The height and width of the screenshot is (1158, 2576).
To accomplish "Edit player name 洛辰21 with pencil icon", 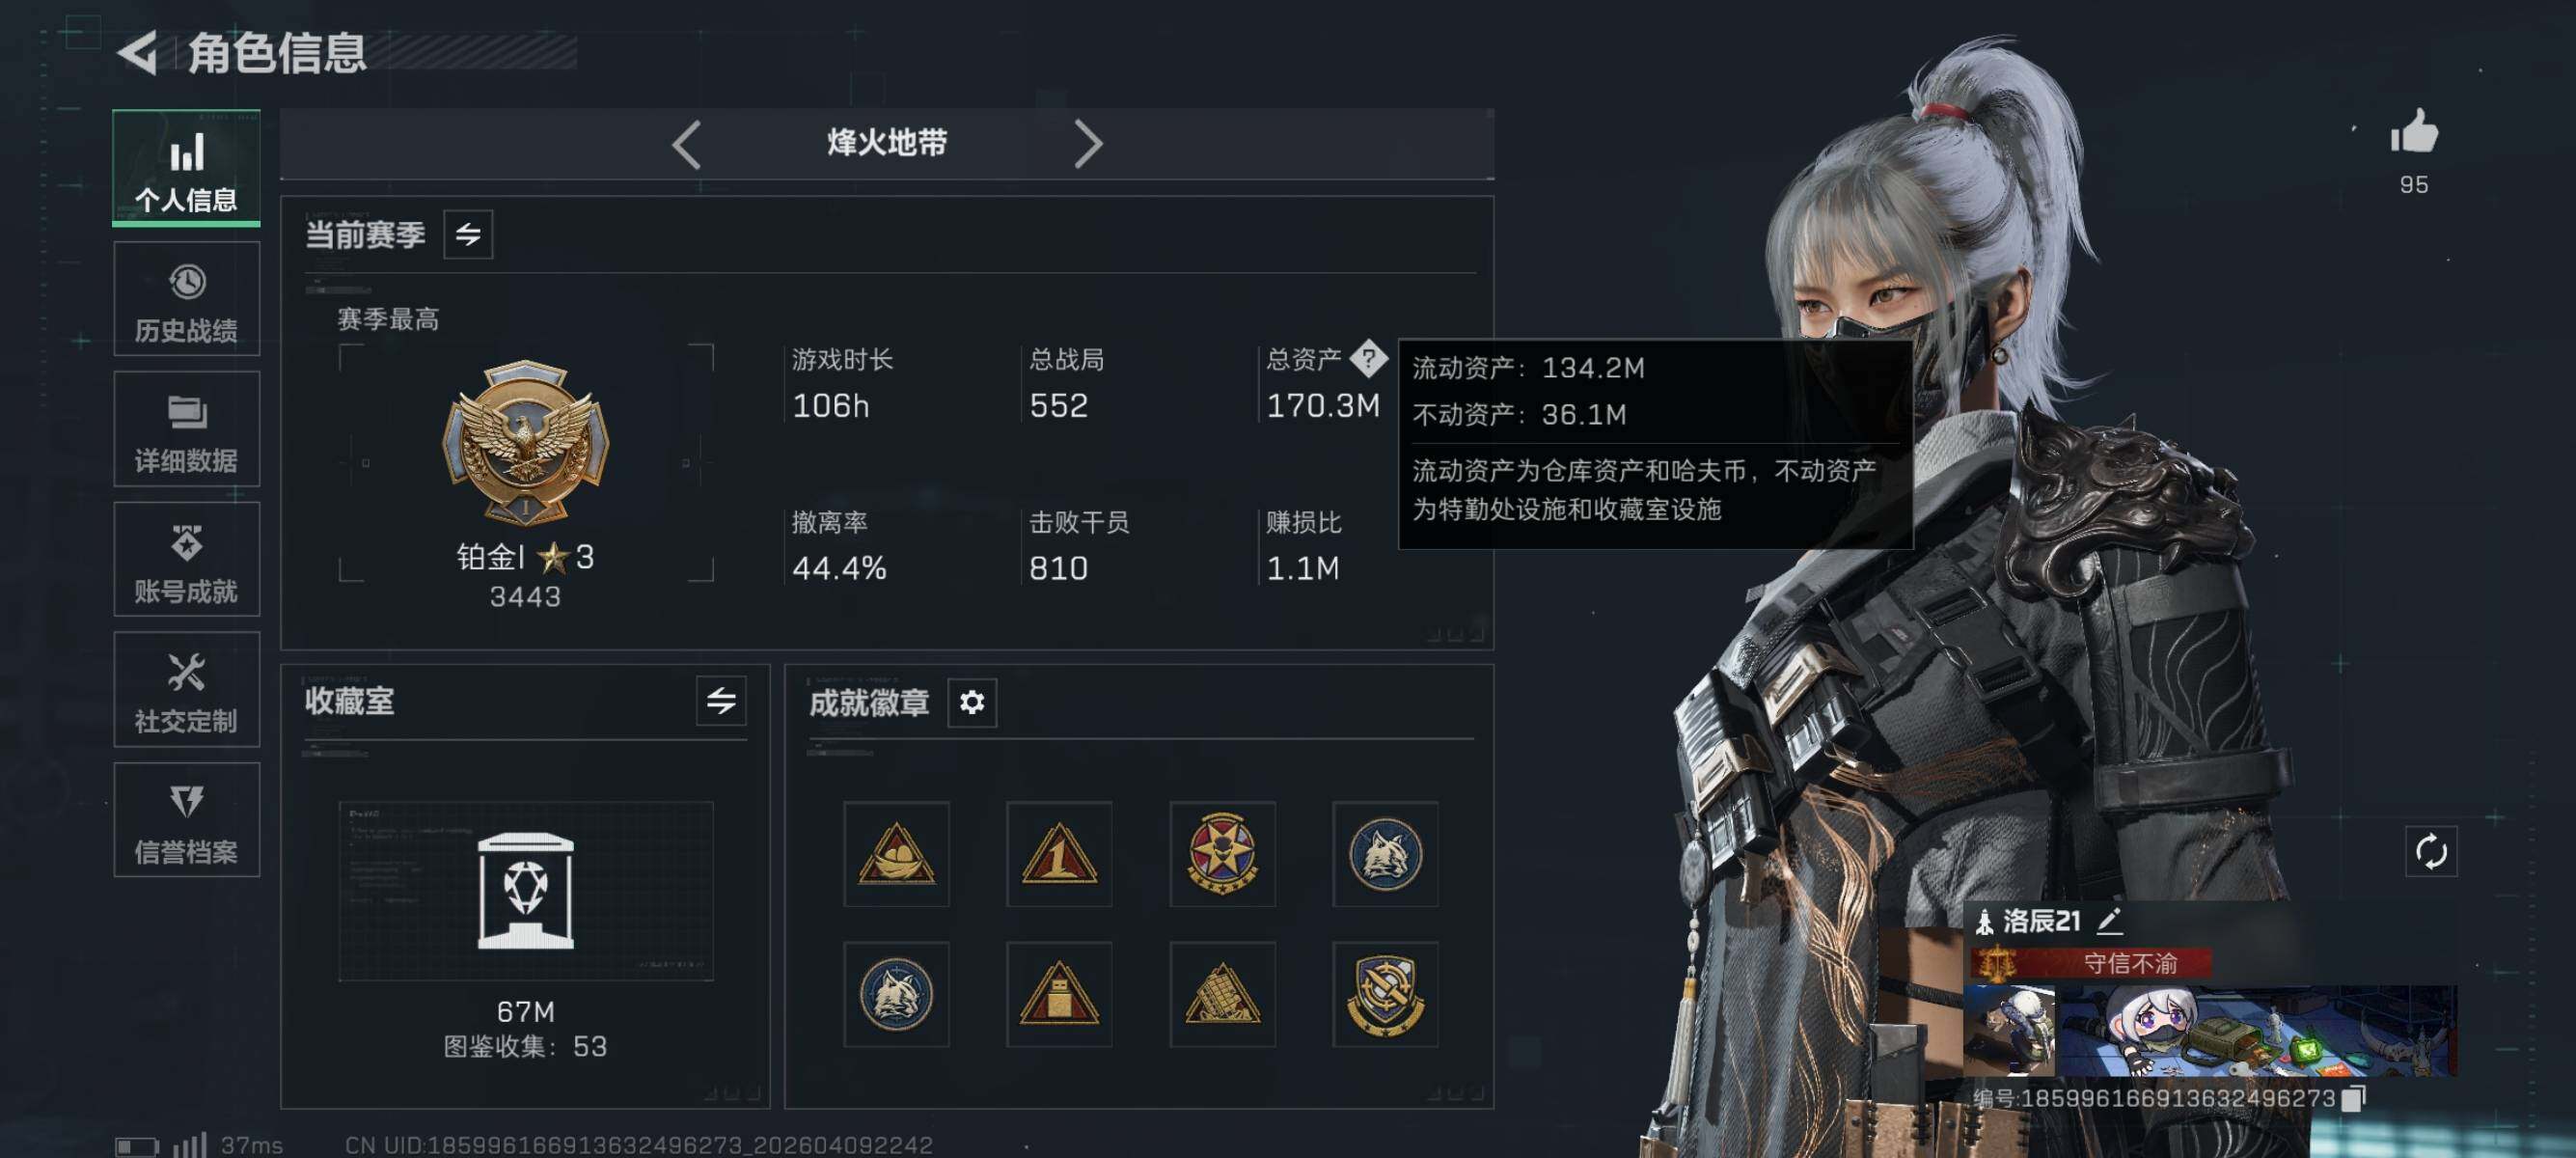I will click(2109, 921).
